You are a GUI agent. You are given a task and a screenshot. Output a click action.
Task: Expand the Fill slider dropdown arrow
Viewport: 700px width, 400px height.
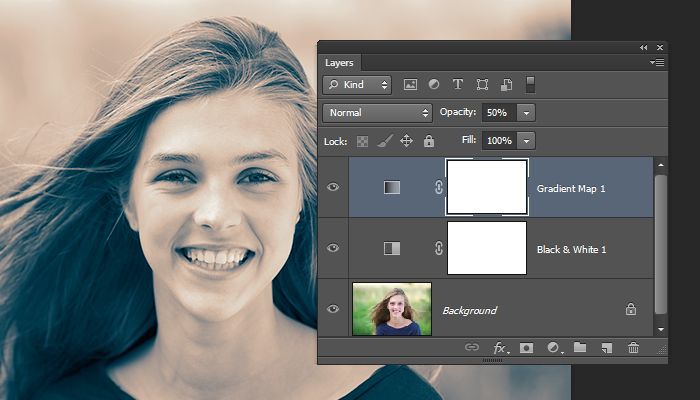click(527, 141)
